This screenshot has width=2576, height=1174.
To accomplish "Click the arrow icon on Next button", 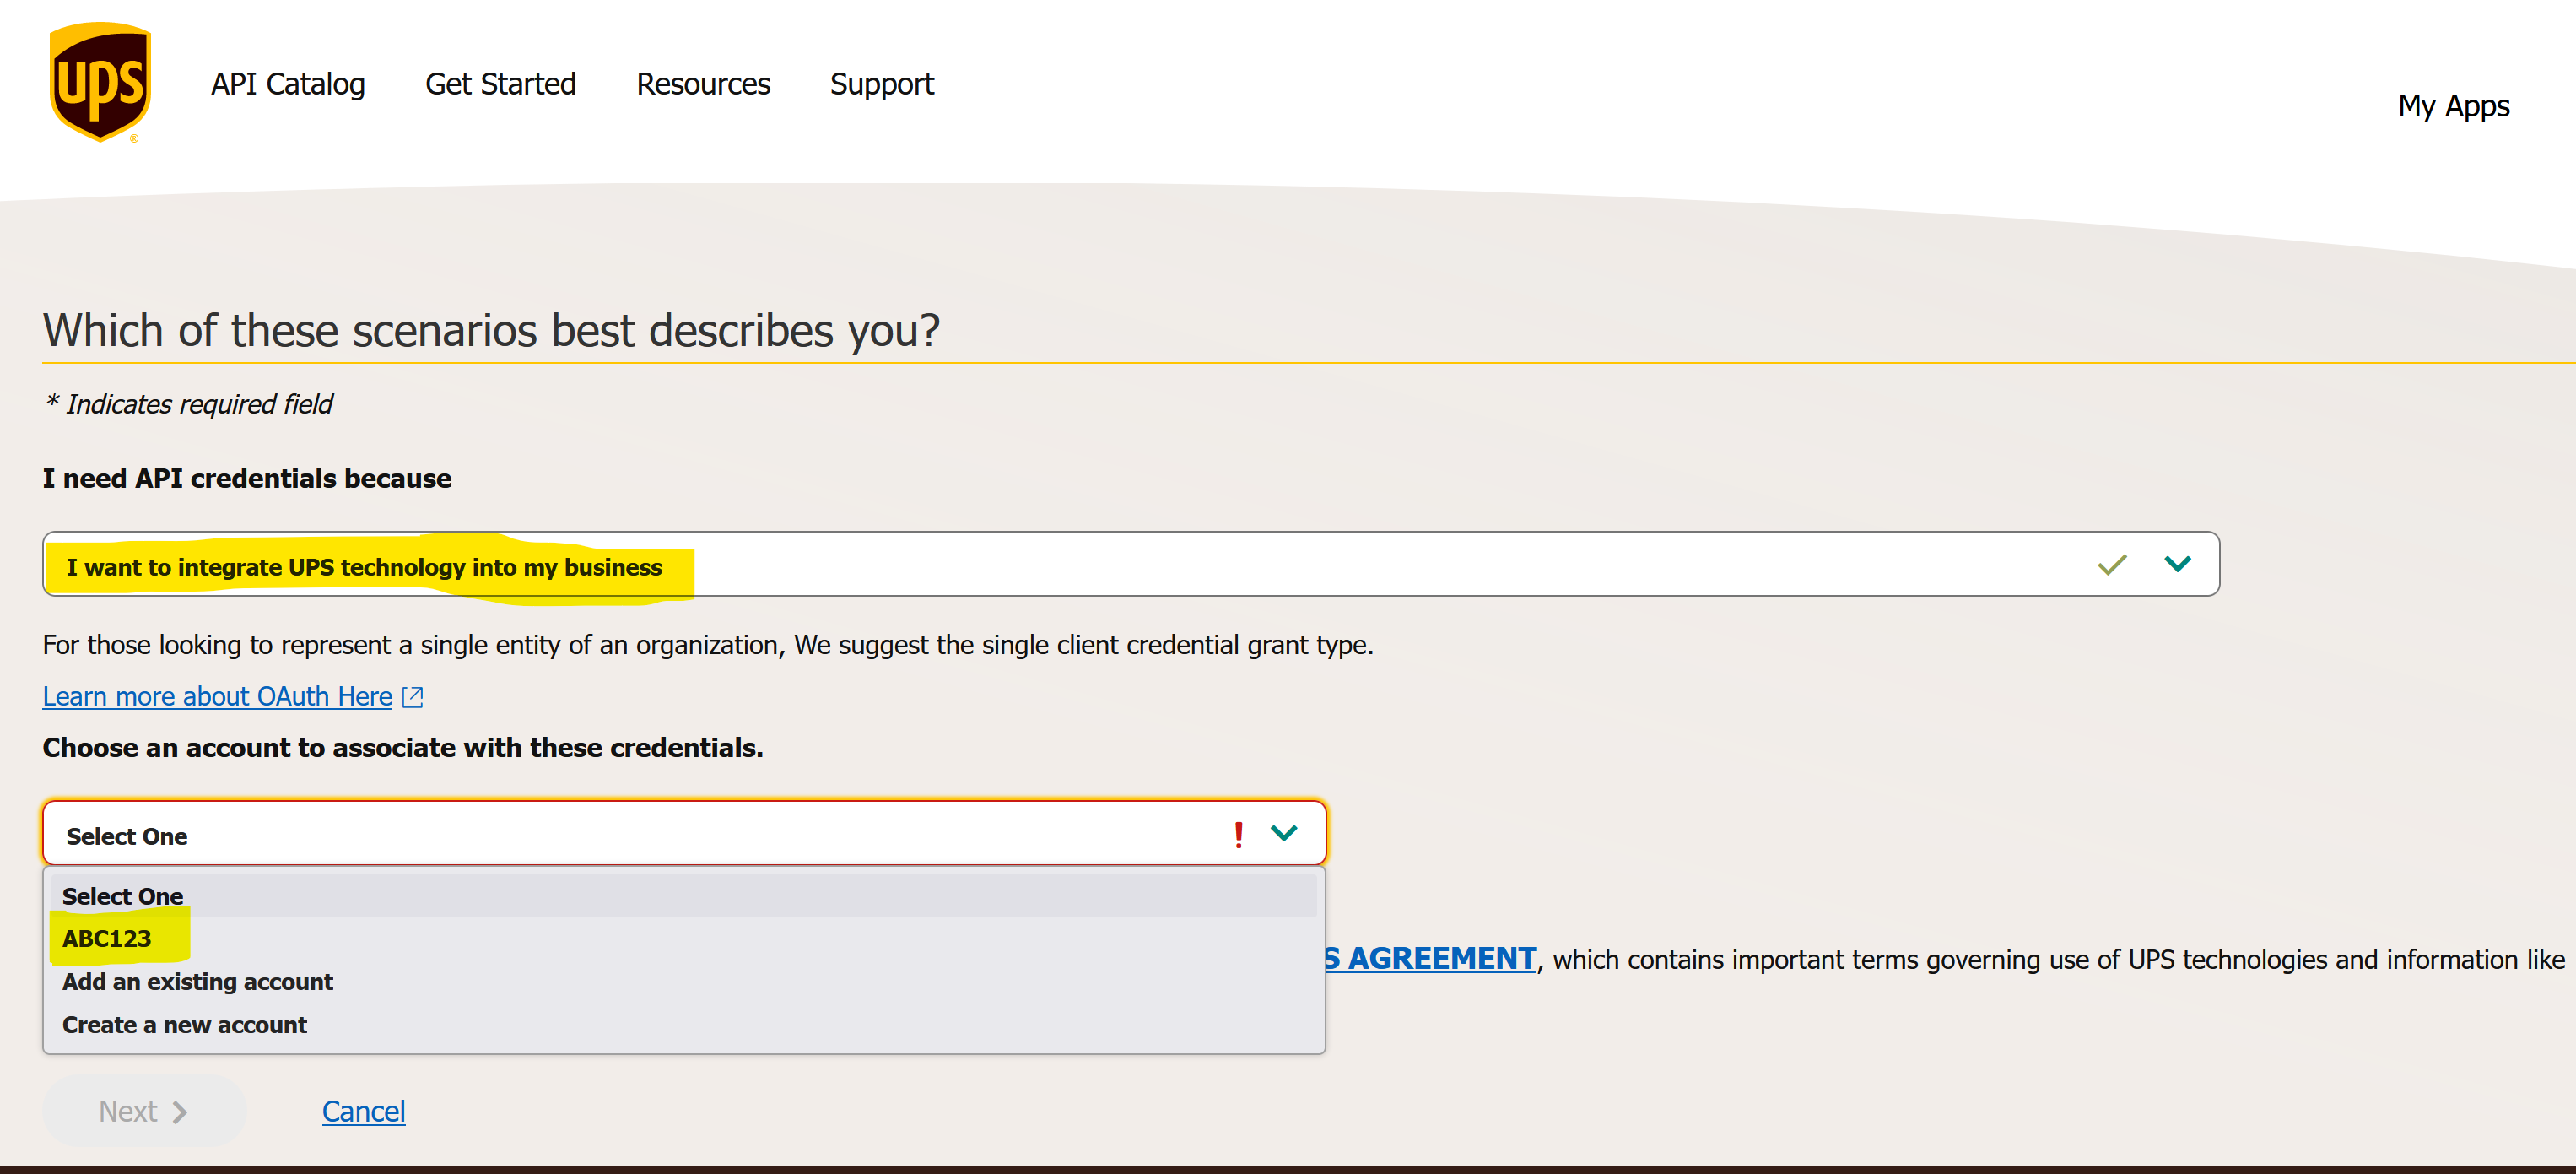I will click(x=180, y=1112).
